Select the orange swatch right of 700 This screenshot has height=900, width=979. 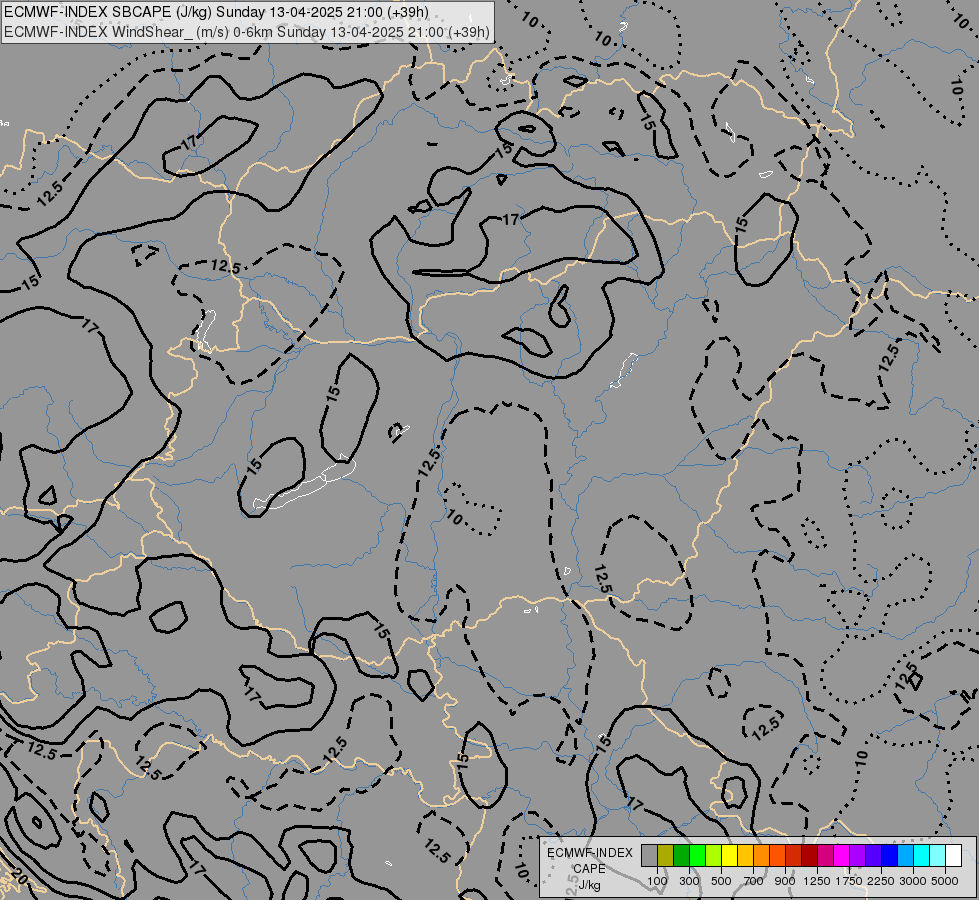[x=761, y=856]
